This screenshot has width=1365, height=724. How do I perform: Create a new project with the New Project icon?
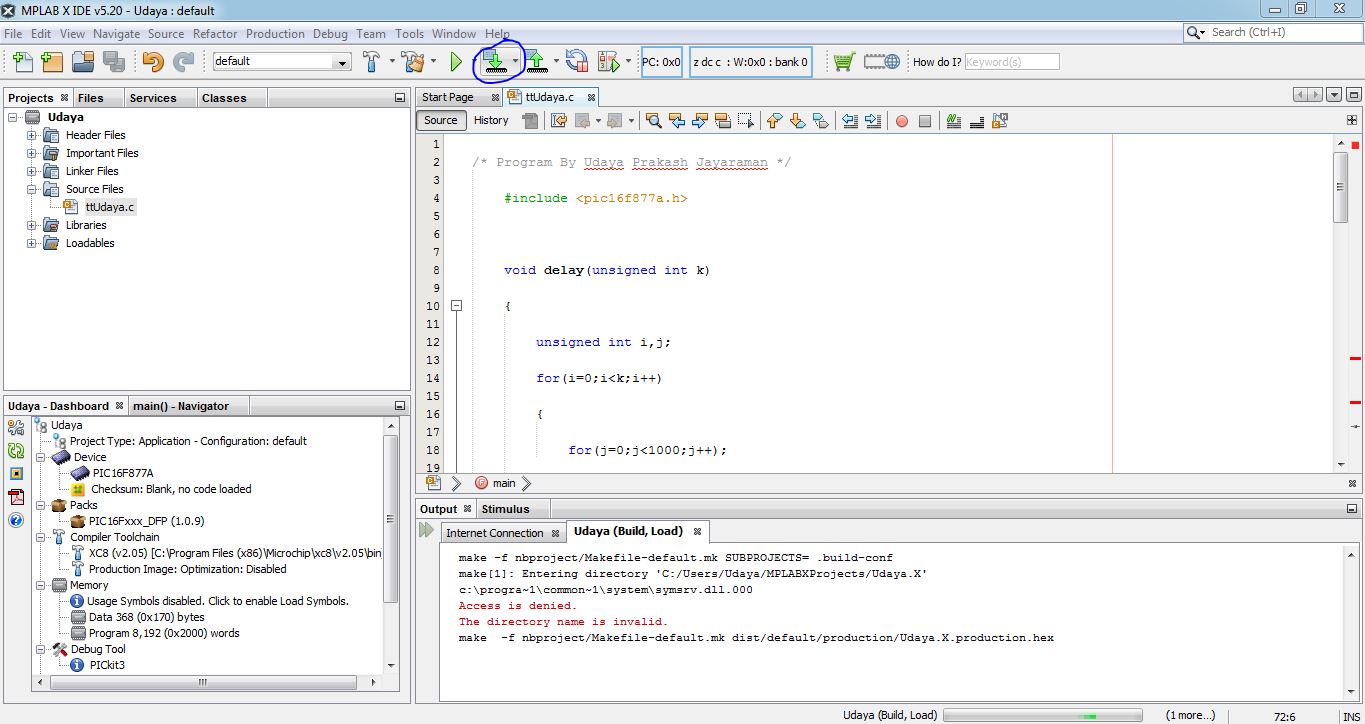49,61
